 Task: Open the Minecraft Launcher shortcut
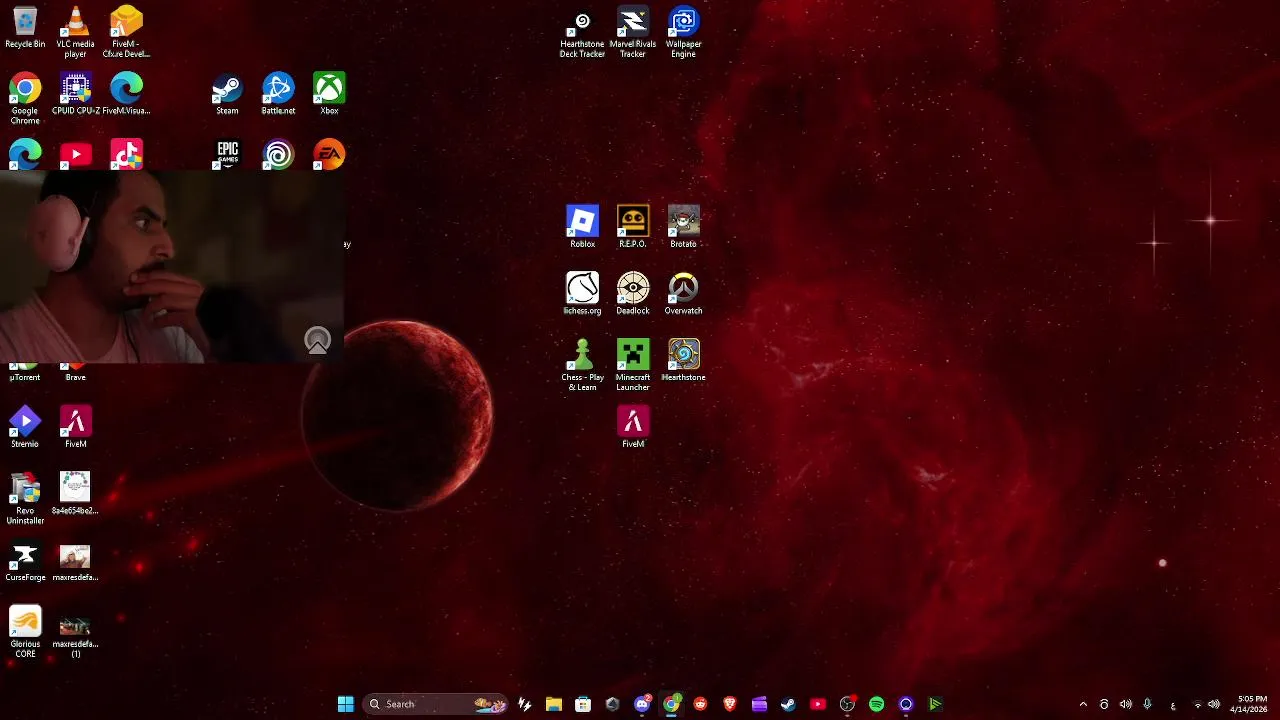coord(632,365)
